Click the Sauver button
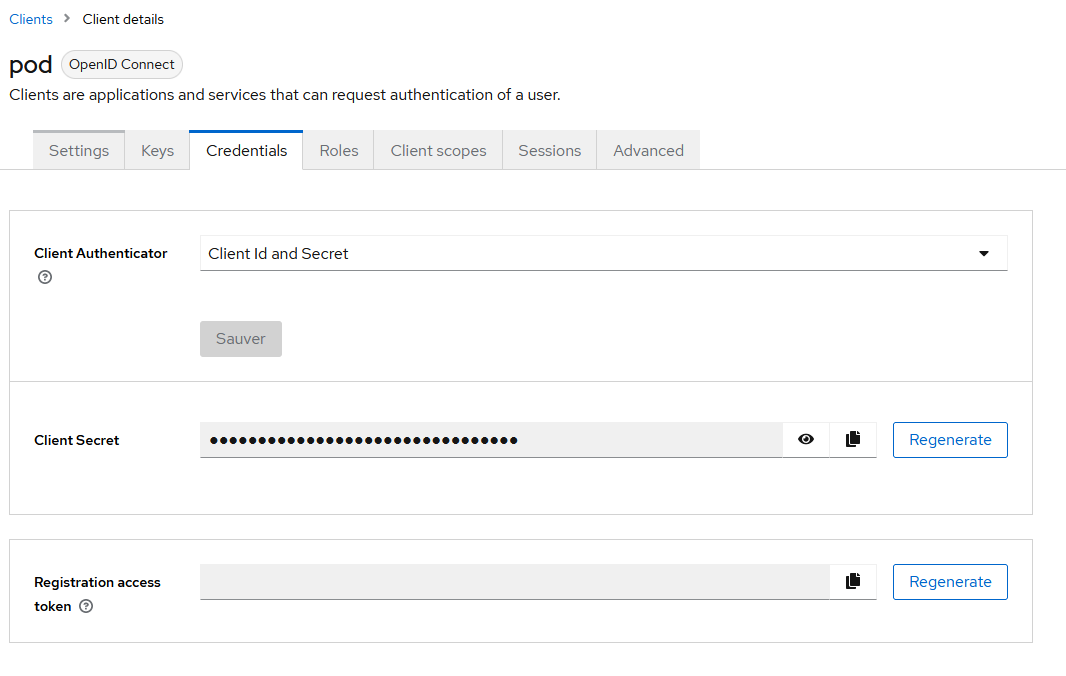 (241, 339)
